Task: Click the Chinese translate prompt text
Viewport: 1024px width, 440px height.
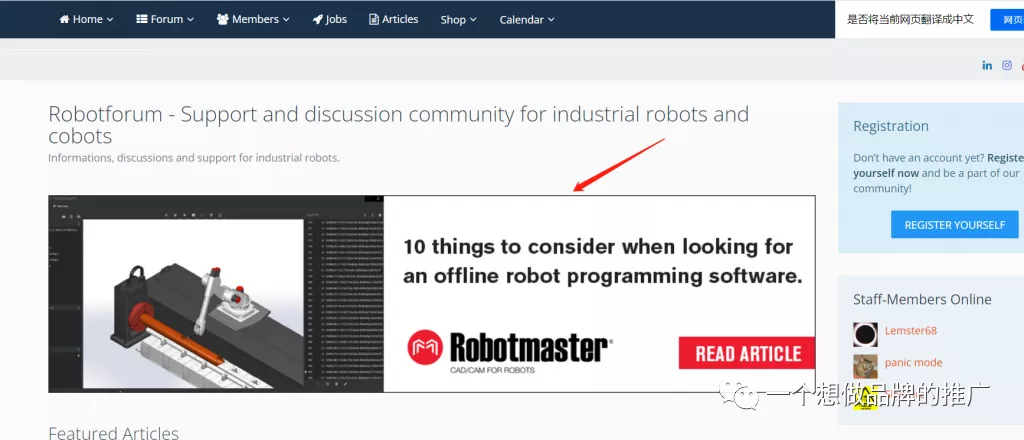Action: tap(910, 19)
